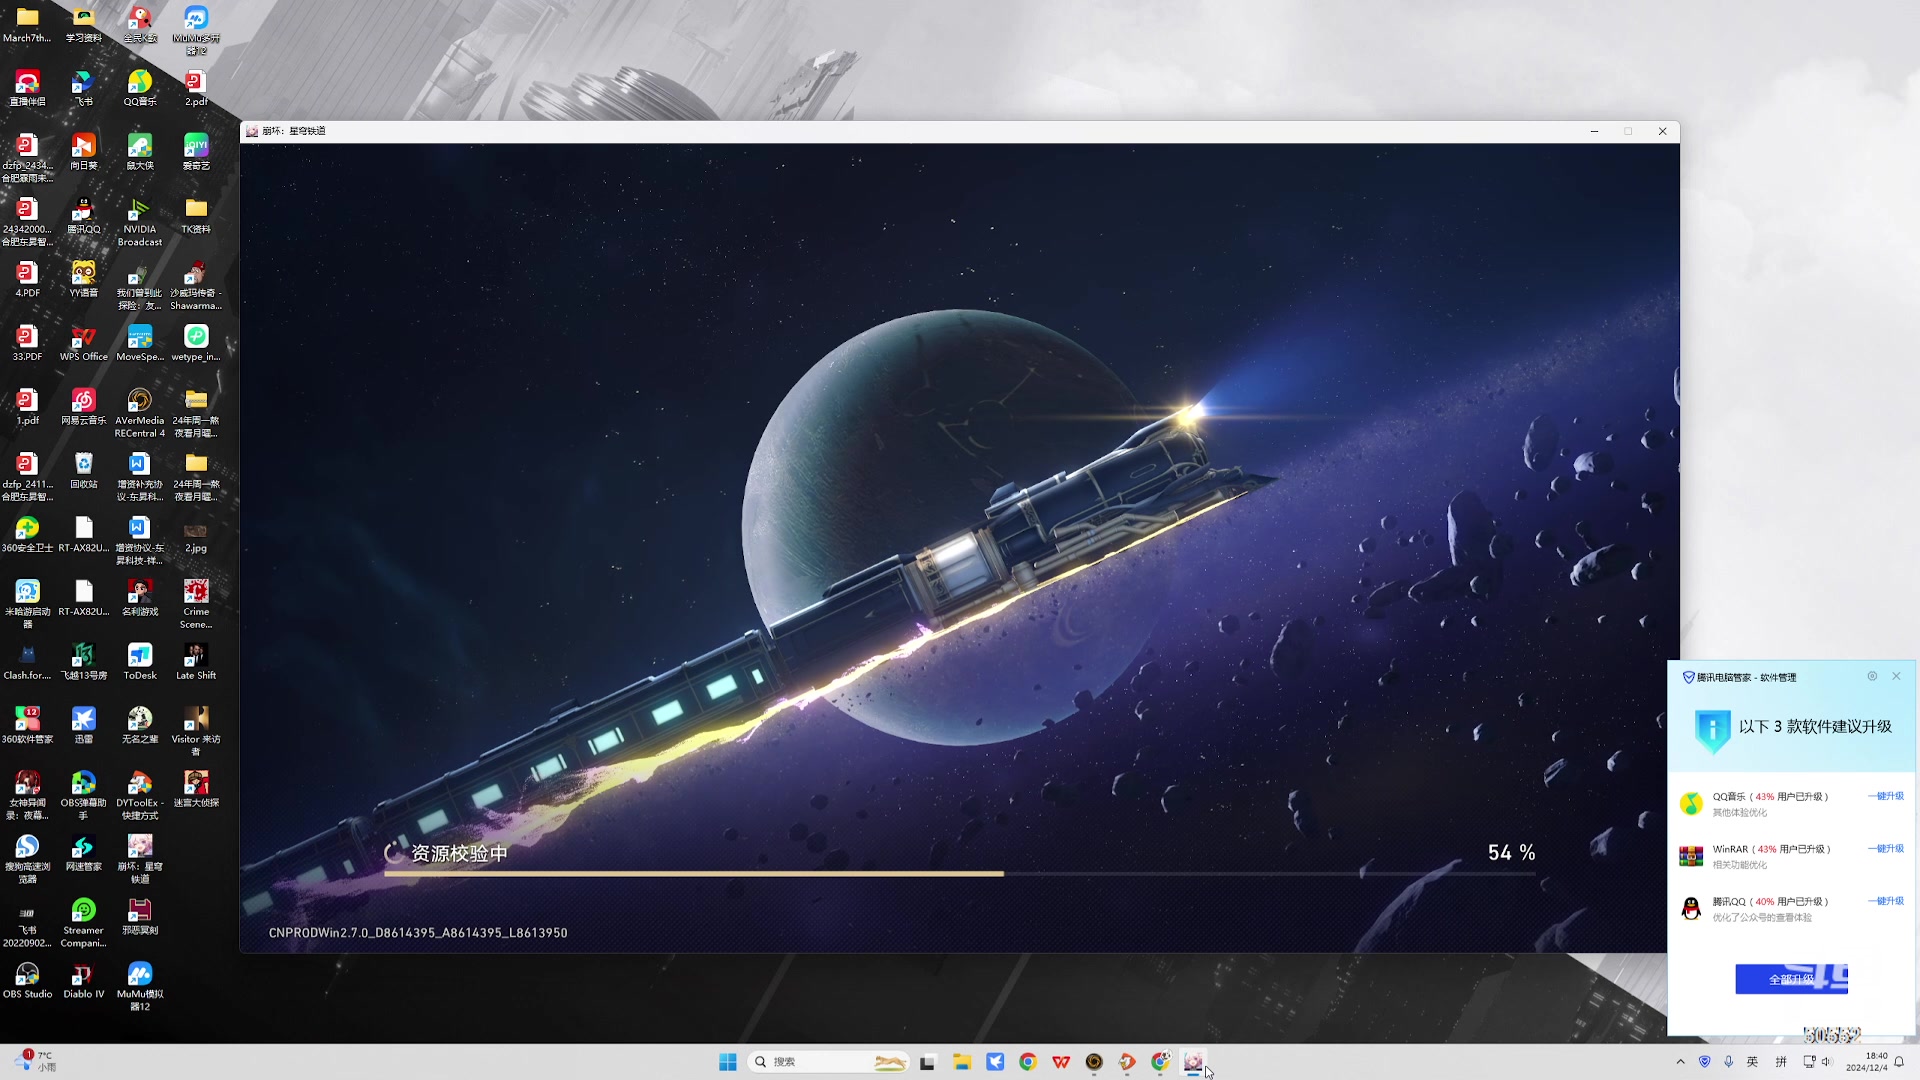Click the microphone icon in system tray

pos(1728,1062)
